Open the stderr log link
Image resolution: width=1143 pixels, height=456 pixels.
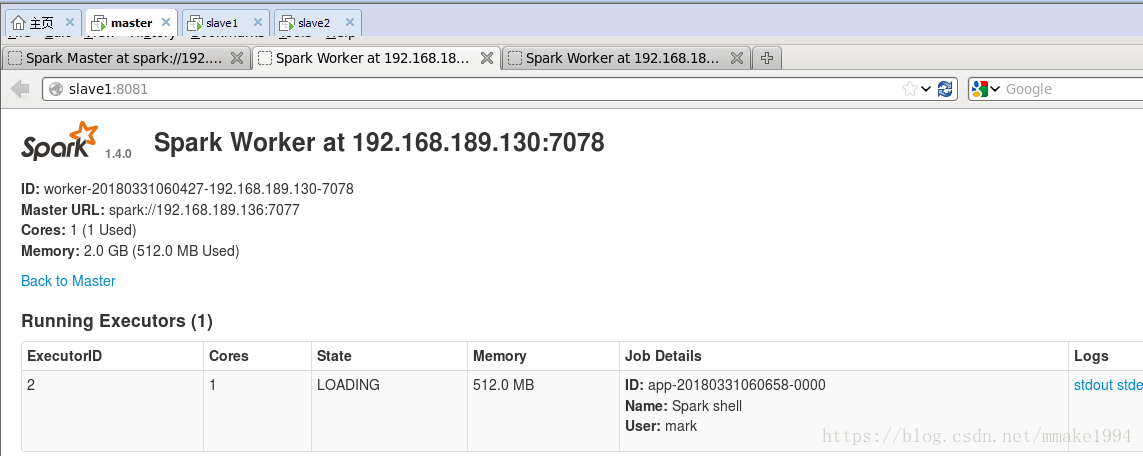pyautogui.click(x=1129, y=385)
